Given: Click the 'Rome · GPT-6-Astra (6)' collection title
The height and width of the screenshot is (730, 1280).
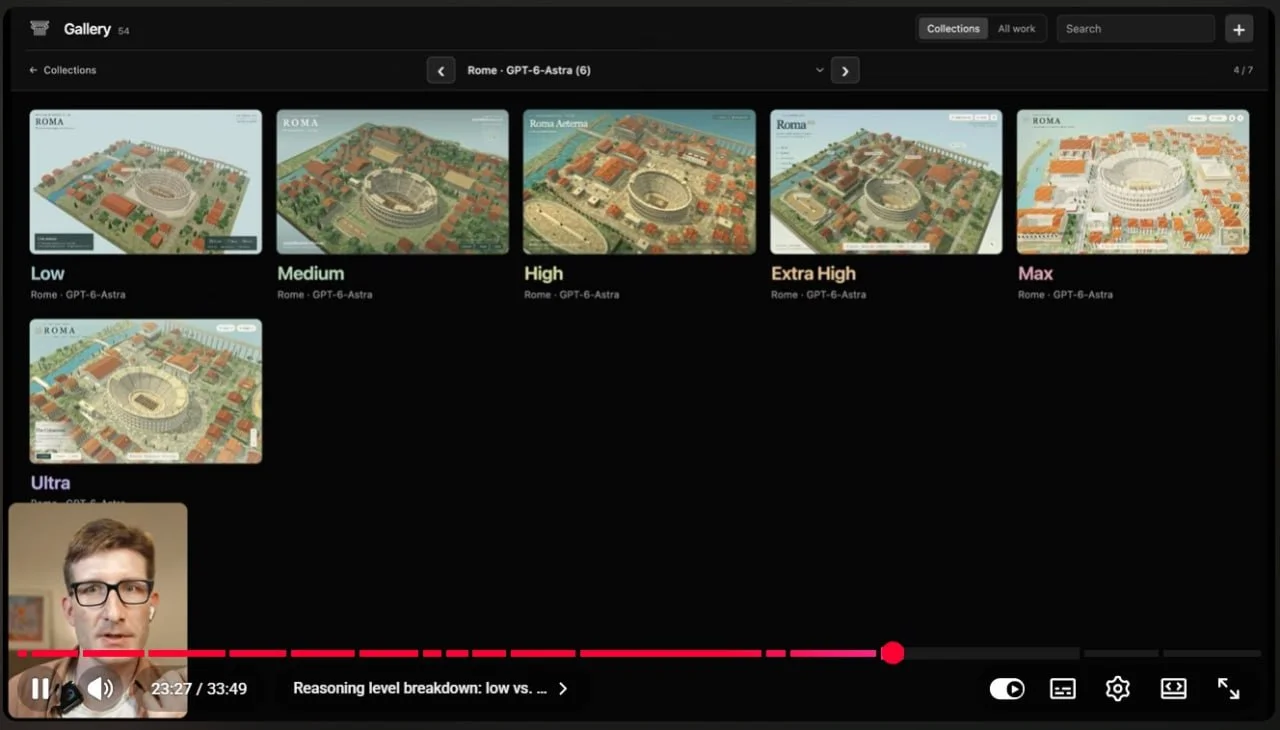Looking at the screenshot, I should pos(529,70).
